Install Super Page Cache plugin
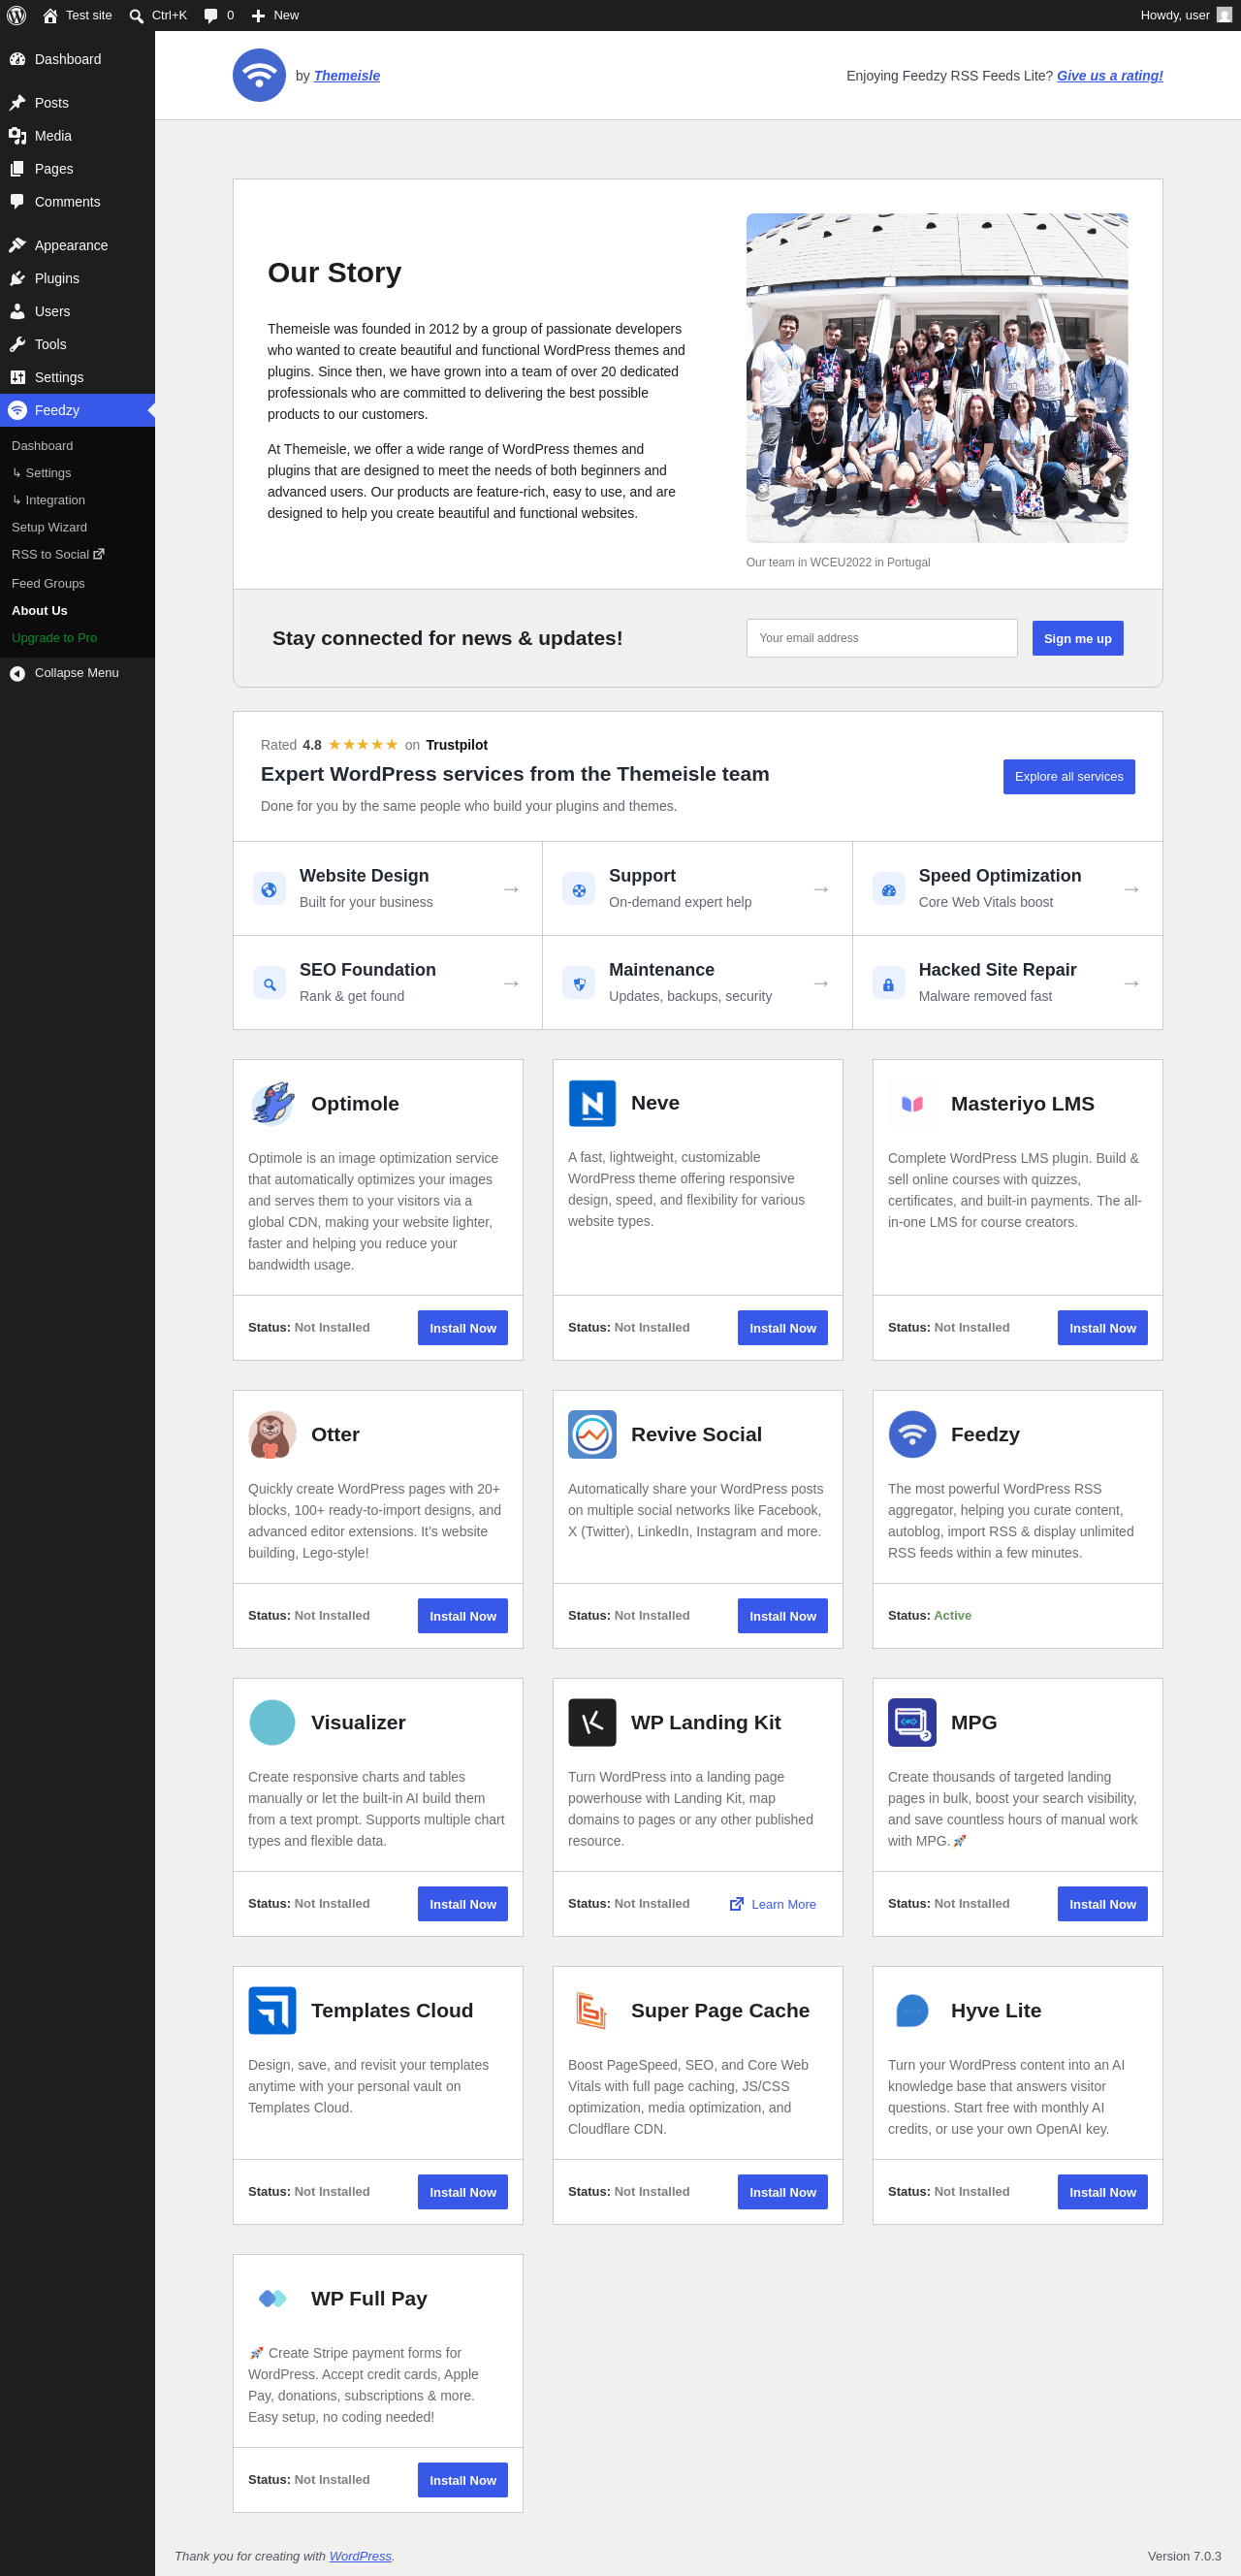The width and height of the screenshot is (1241, 2576). (782, 2192)
